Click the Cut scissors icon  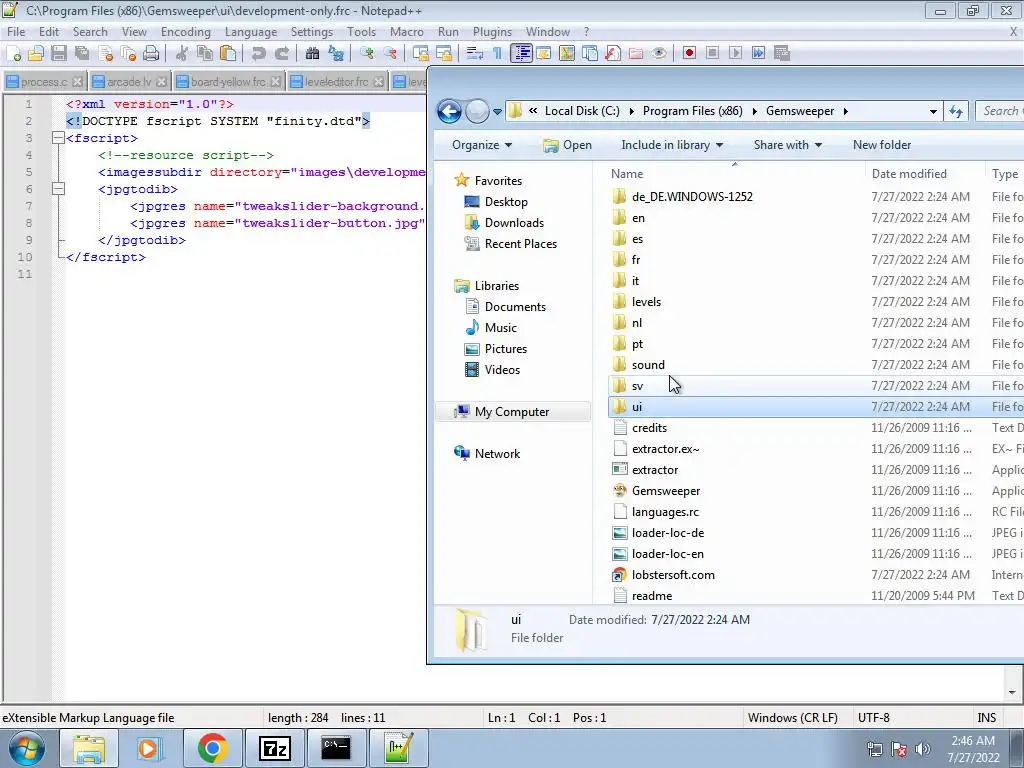click(x=182, y=54)
